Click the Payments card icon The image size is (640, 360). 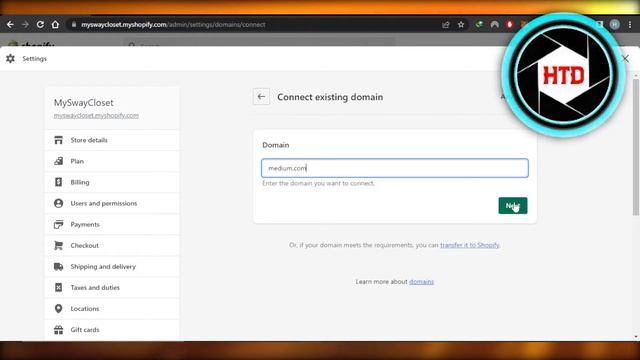coord(58,224)
